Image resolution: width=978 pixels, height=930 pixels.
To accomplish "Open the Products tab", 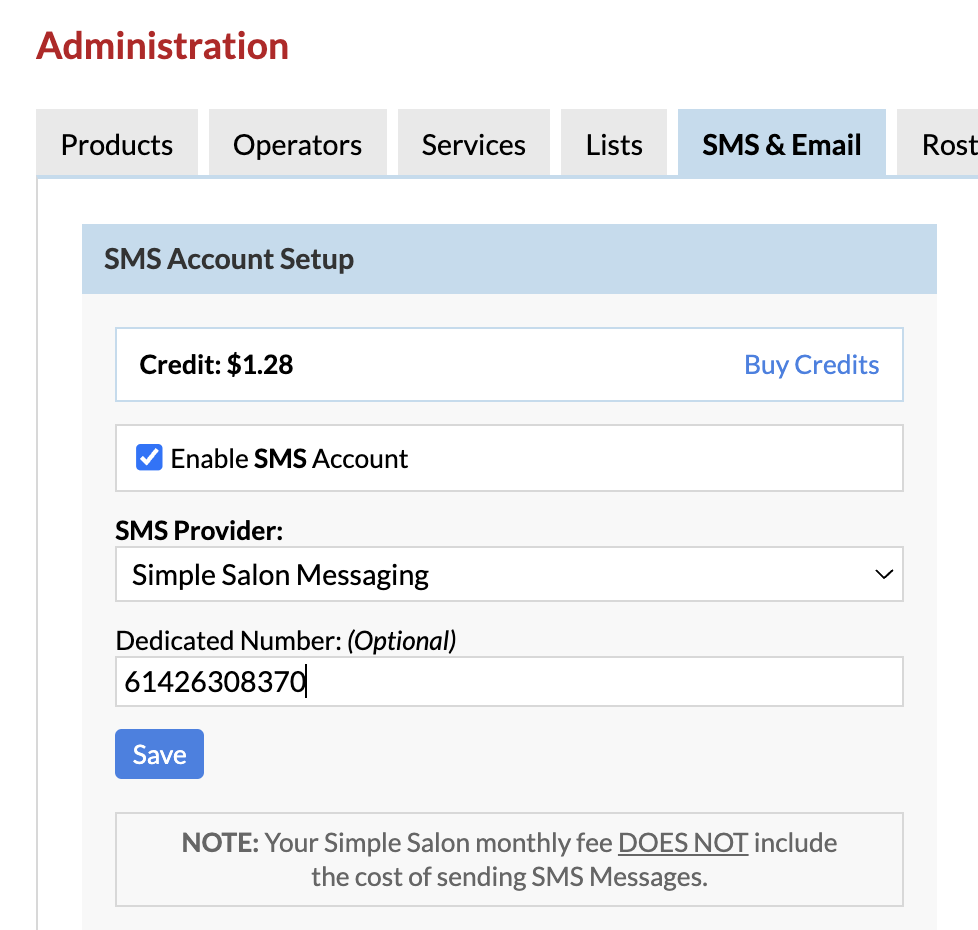I will pos(117,143).
